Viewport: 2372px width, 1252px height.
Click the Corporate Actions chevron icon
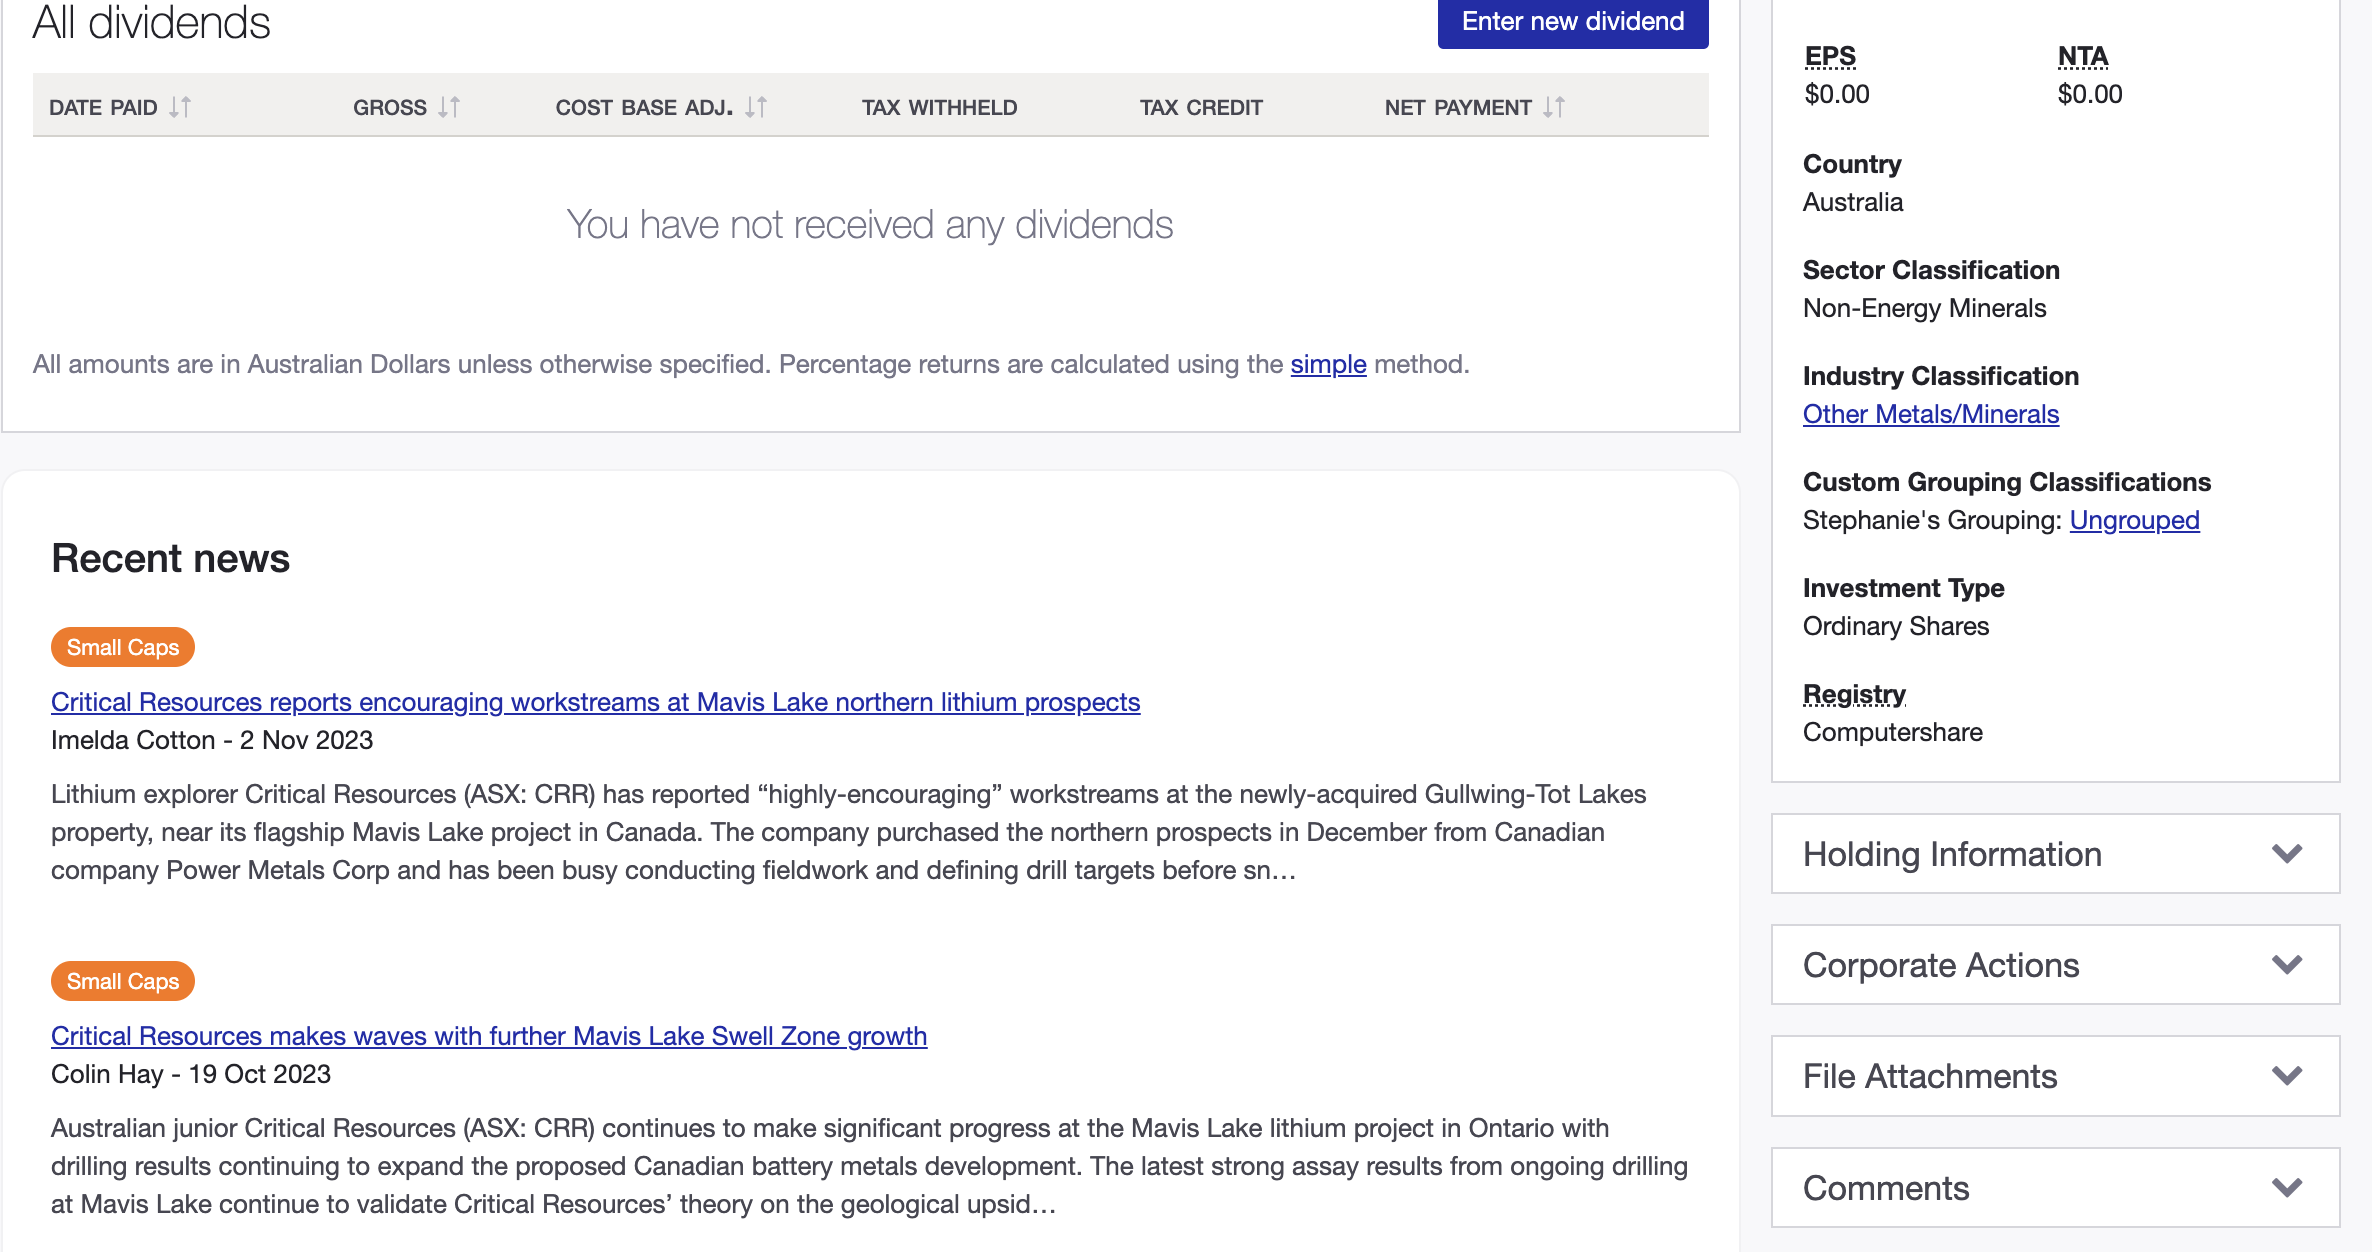point(2286,966)
